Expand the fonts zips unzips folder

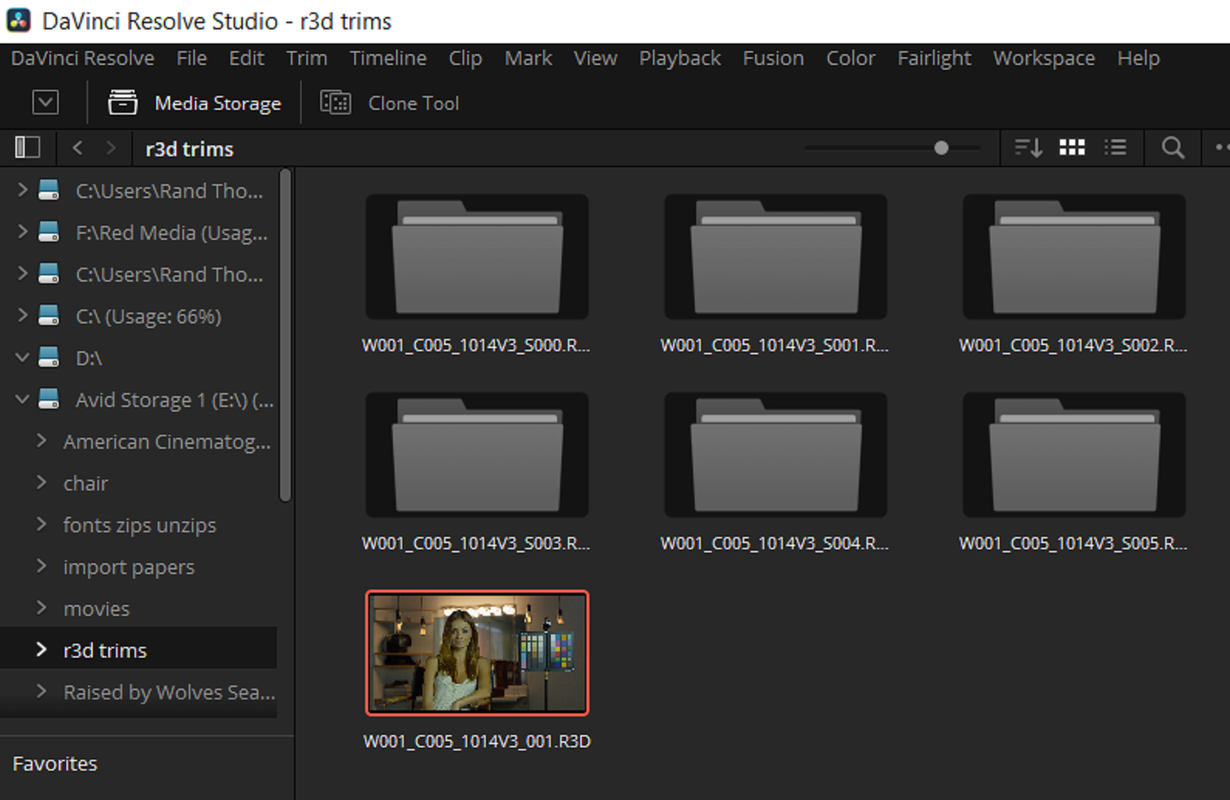click(41, 525)
